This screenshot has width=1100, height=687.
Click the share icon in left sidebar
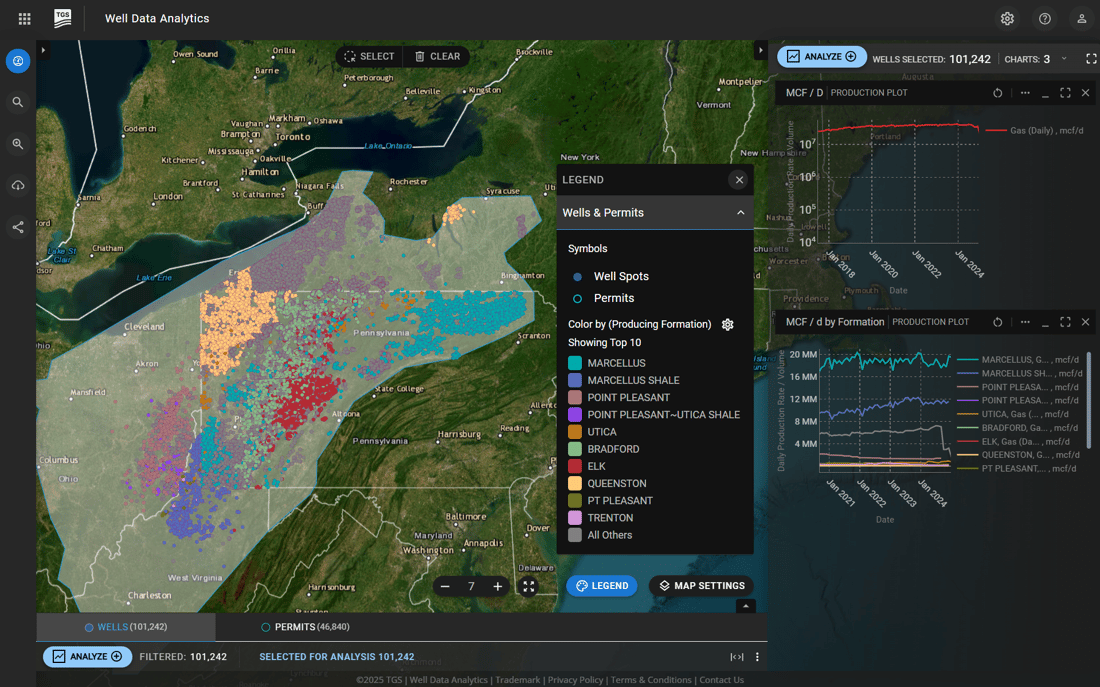click(x=18, y=227)
